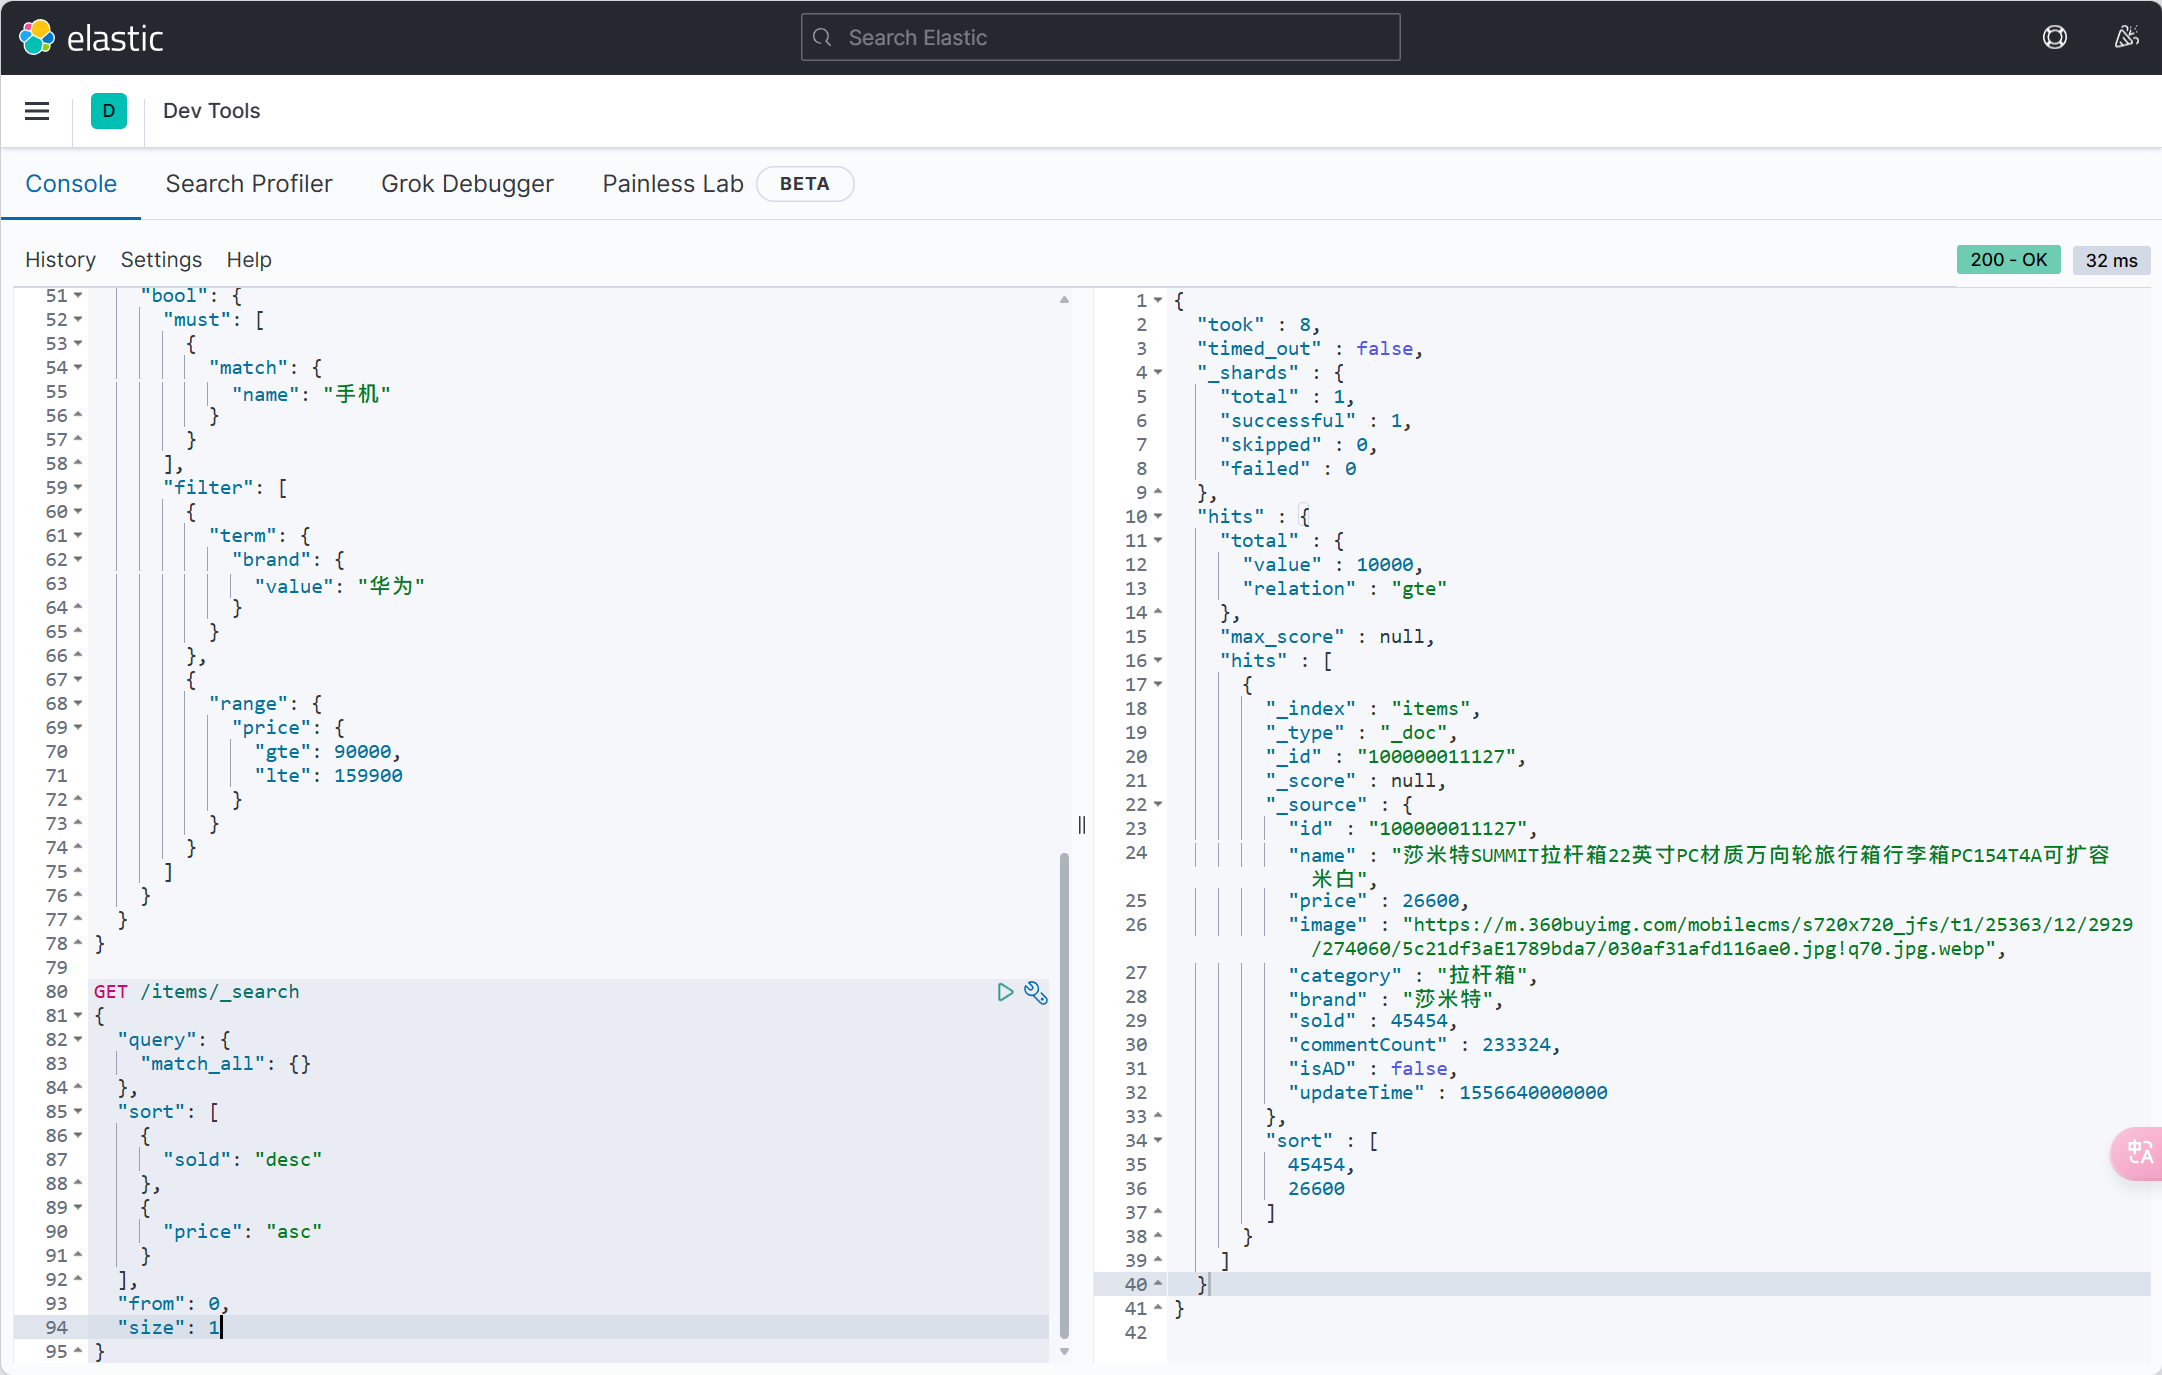Open the wrench request options icon
This screenshot has width=2162, height=1375.
1036,992
